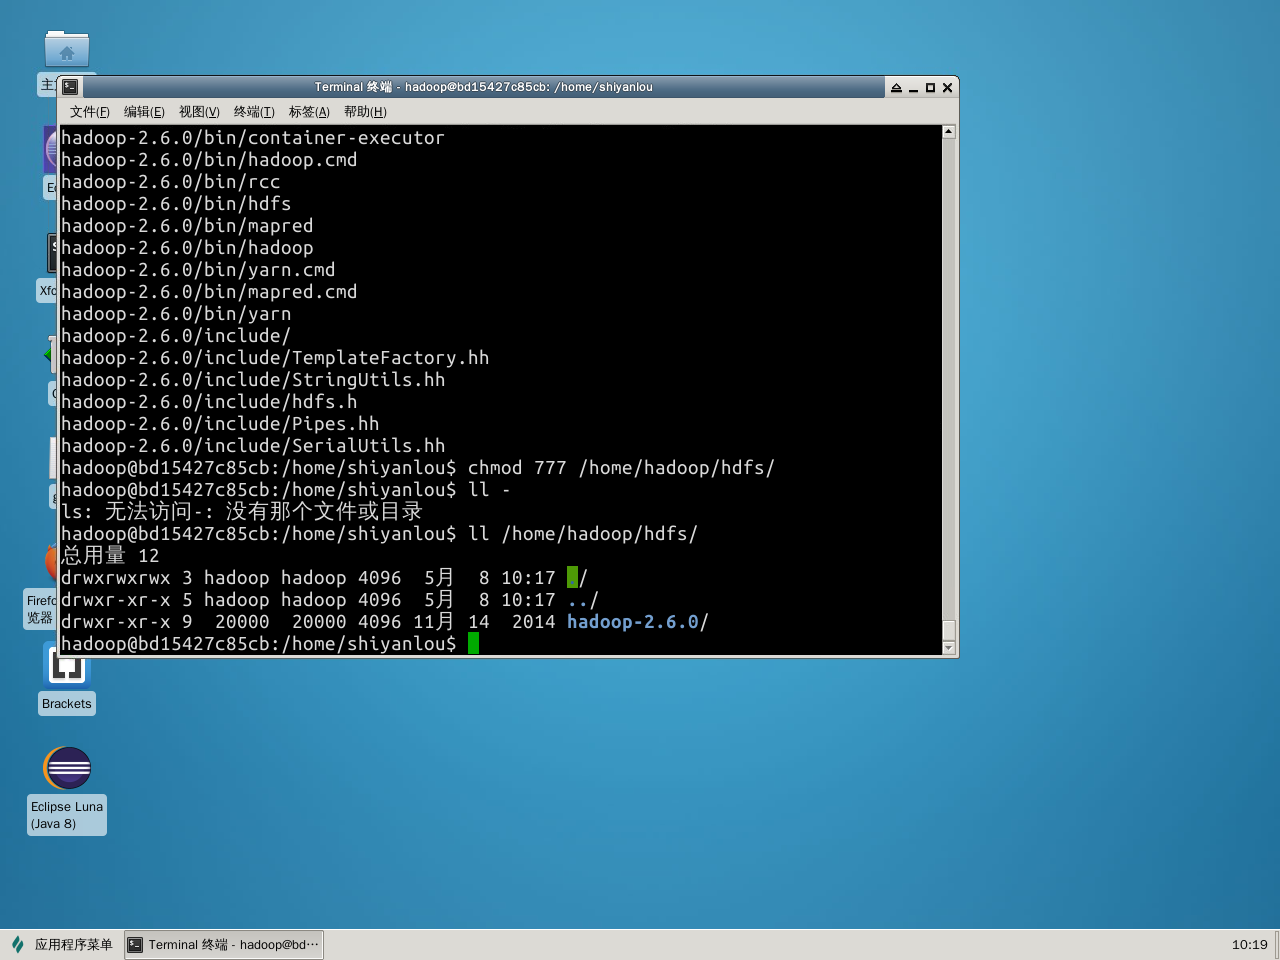Open the 编辑(E) menu
Screen dimensions: 1280x960
pyautogui.click(x=144, y=112)
